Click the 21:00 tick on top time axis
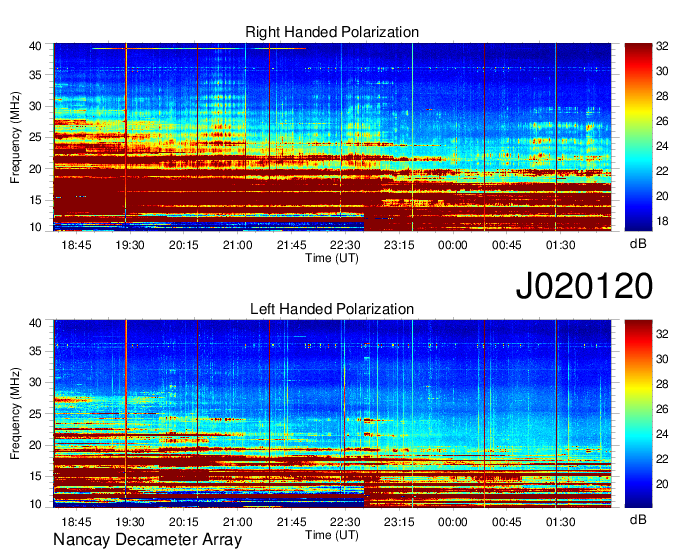Viewport: 680px width, 552px height. (x=238, y=245)
